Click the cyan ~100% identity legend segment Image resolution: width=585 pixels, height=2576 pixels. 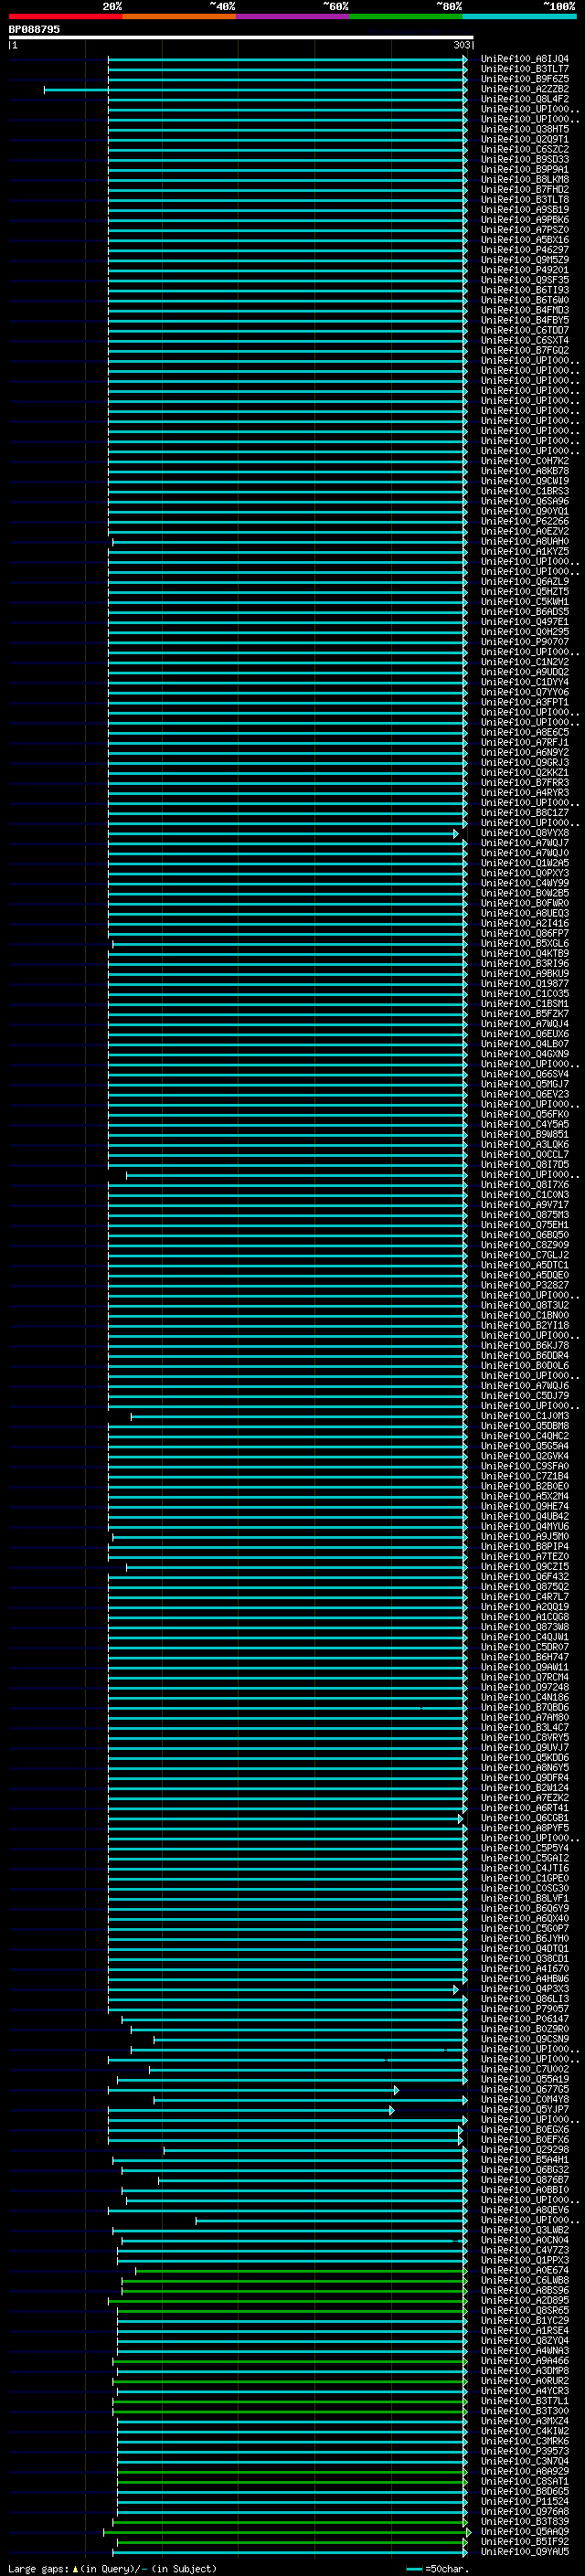click(x=519, y=16)
